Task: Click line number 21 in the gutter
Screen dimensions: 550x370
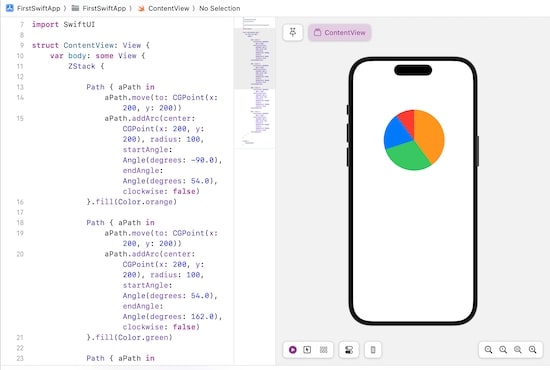Action: (20, 337)
